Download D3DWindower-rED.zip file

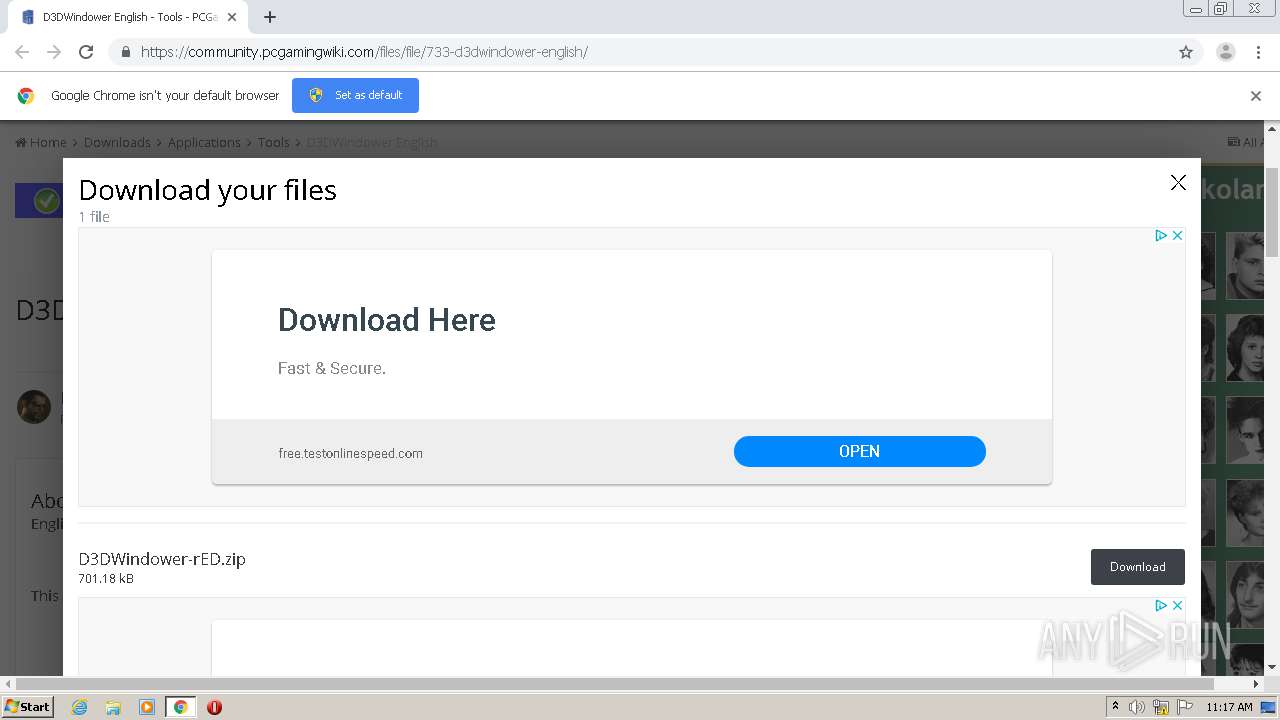(x=1138, y=567)
